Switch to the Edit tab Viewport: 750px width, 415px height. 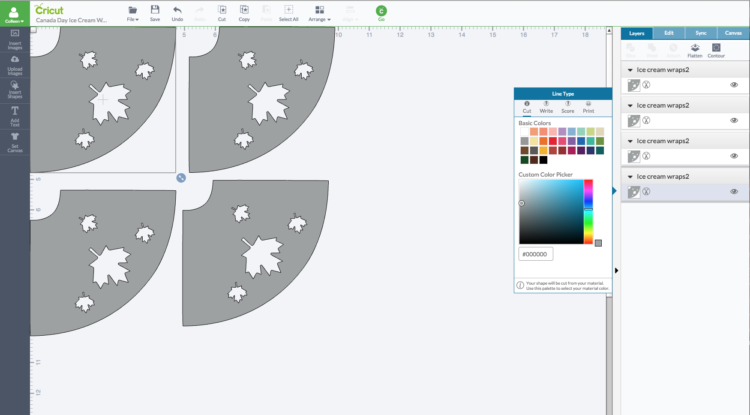[669, 33]
